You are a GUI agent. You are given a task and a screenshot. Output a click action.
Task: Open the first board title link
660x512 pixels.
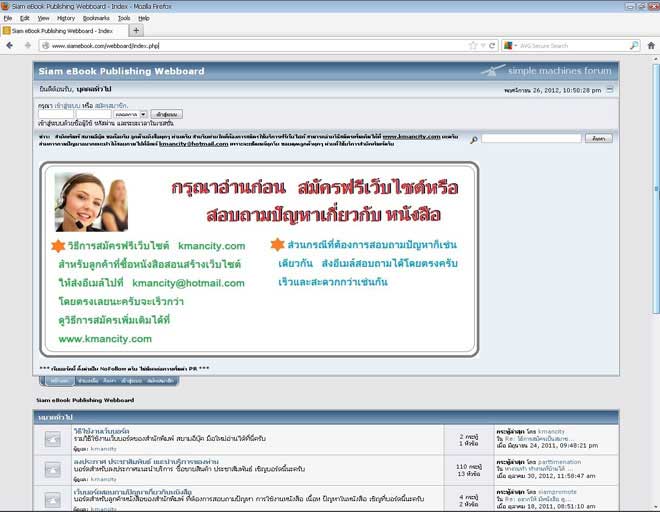101,431
